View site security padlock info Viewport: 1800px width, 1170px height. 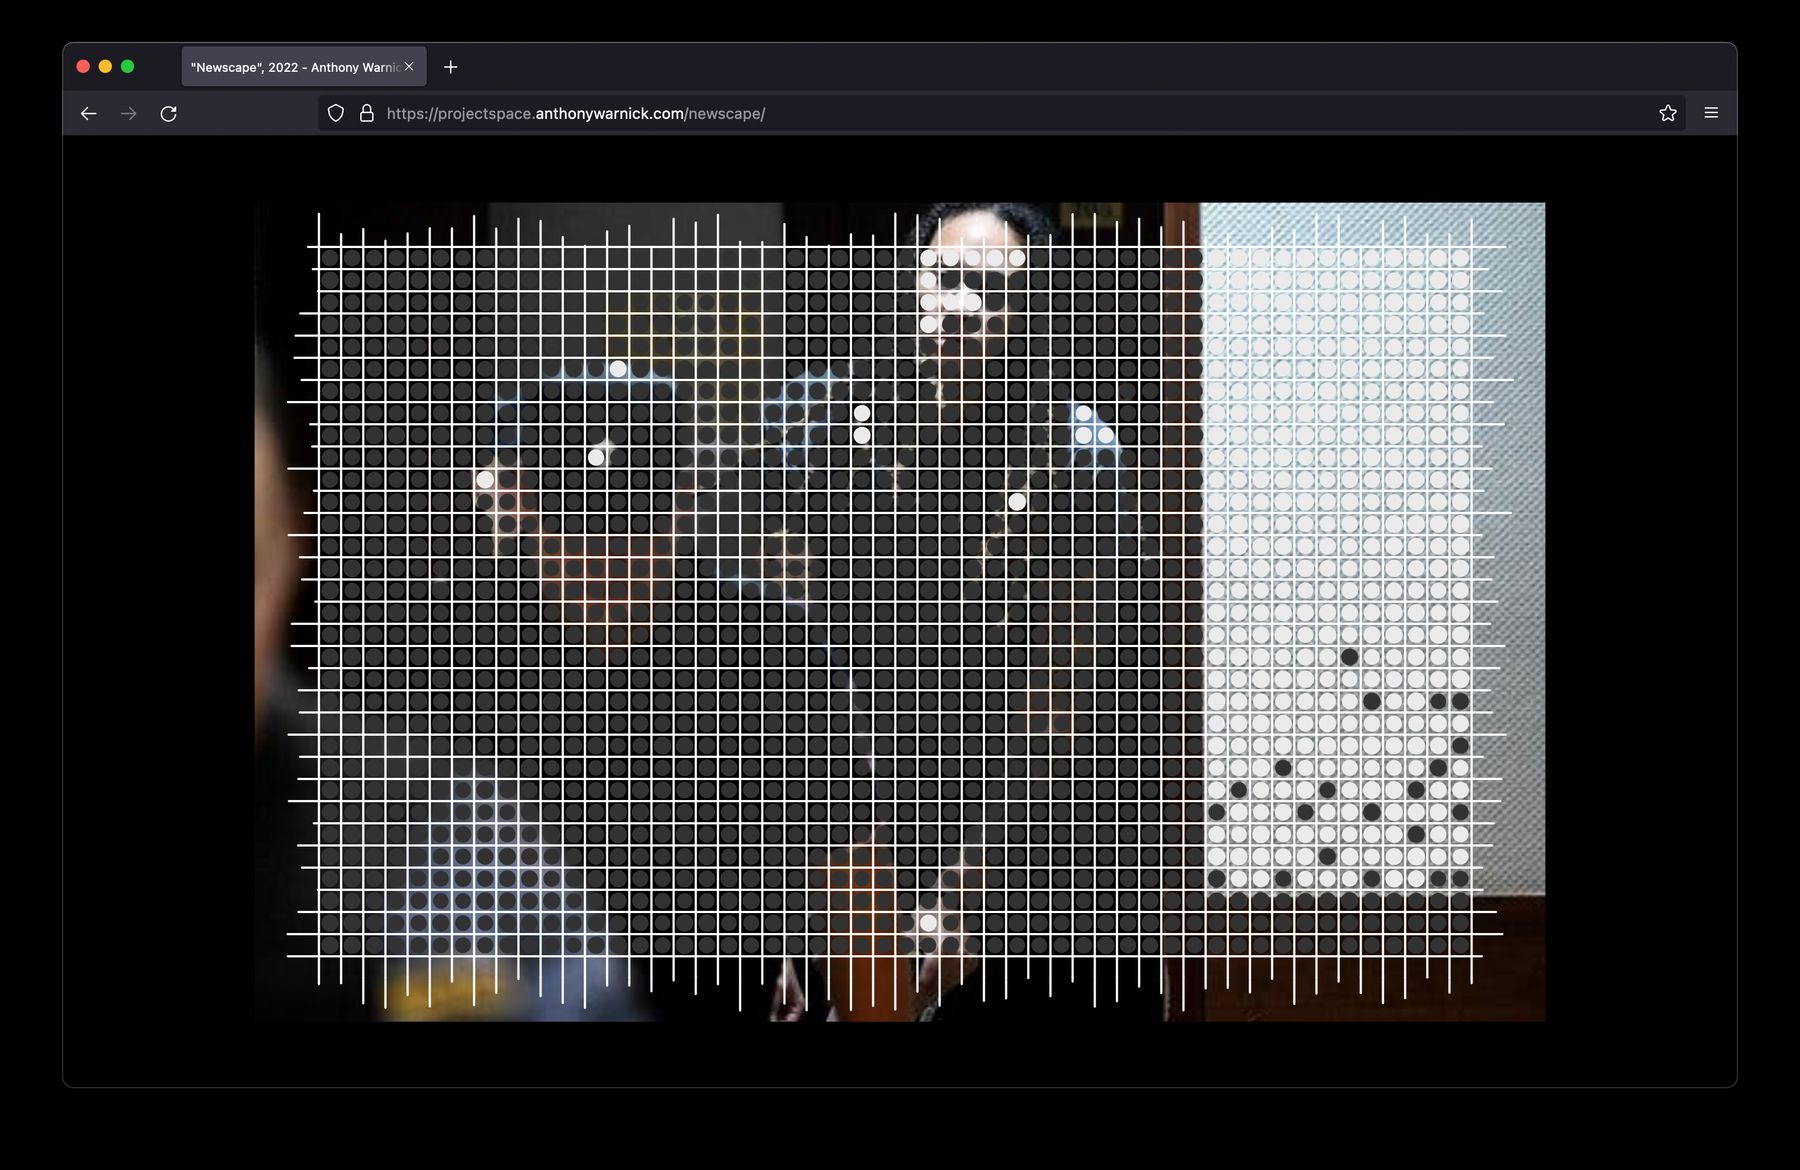pyautogui.click(x=367, y=114)
